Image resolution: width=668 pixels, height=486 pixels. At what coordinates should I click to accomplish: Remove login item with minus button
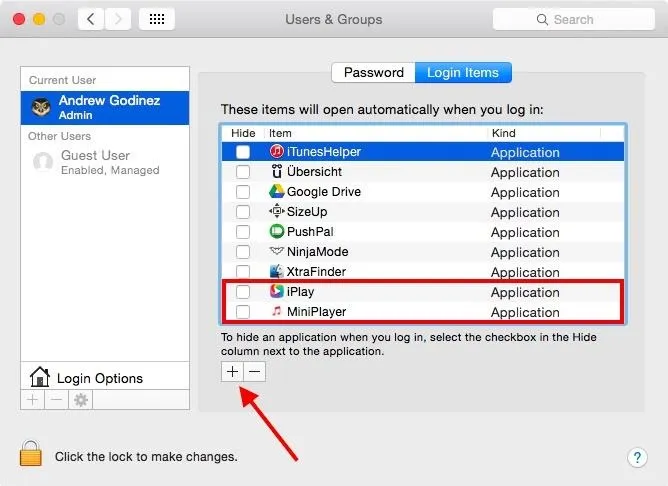pyautogui.click(x=255, y=372)
